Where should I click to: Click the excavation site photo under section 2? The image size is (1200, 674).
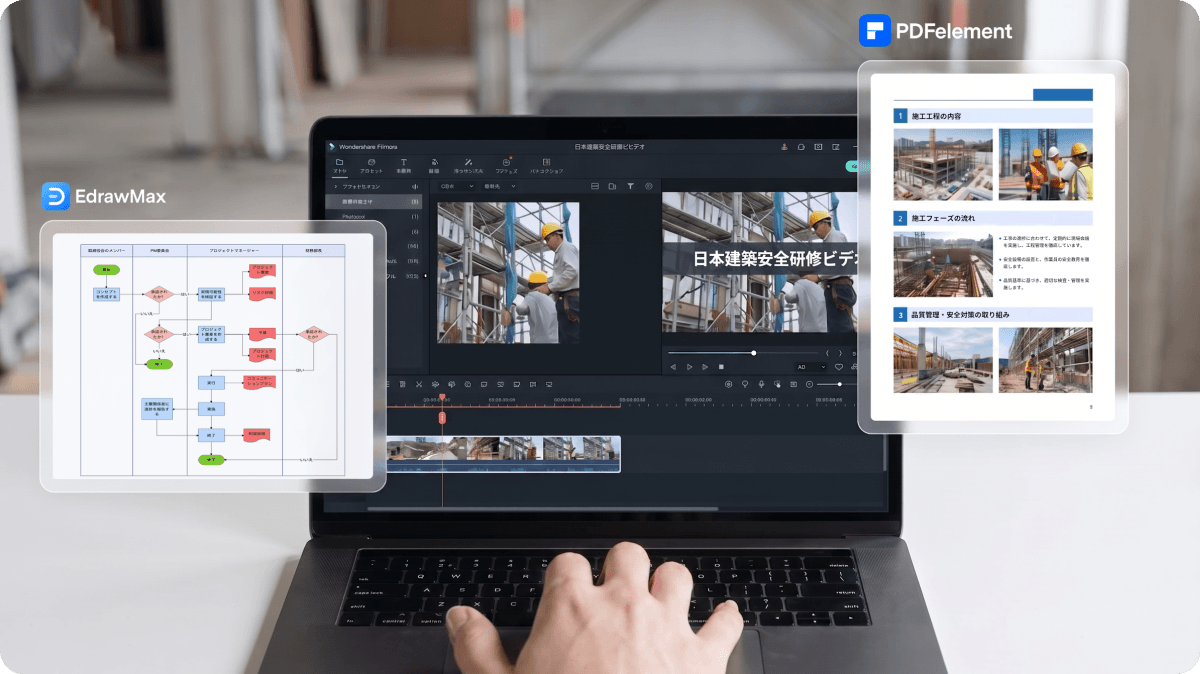point(943,265)
